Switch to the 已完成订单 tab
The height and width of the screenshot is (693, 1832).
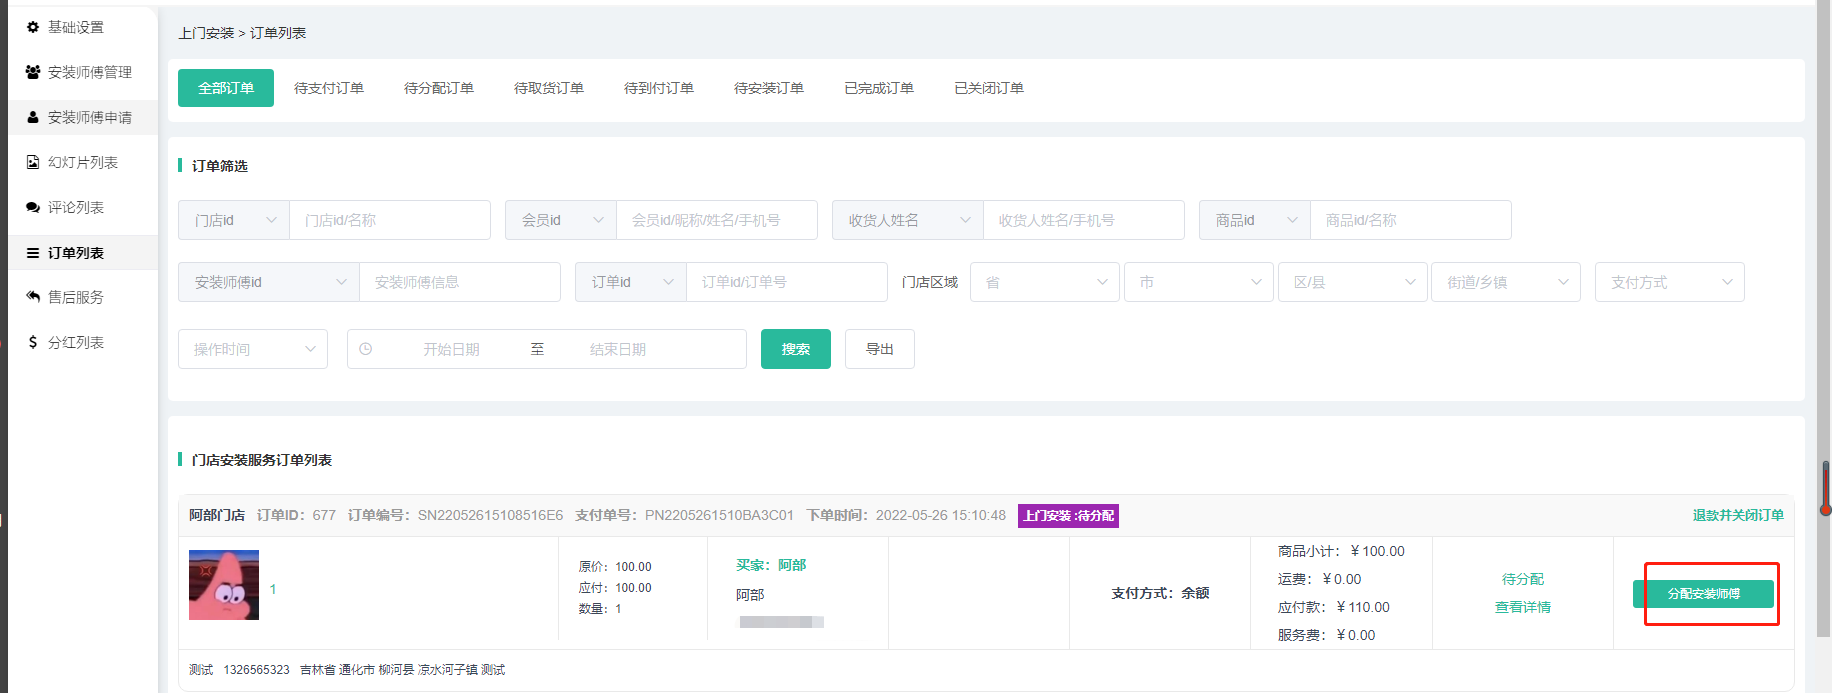pos(879,88)
